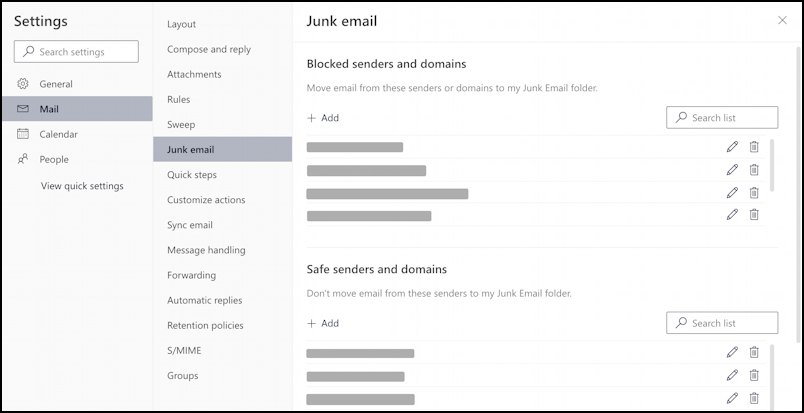Open the Rules settings page
This screenshot has width=804, height=413.
pyautogui.click(x=179, y=100)
